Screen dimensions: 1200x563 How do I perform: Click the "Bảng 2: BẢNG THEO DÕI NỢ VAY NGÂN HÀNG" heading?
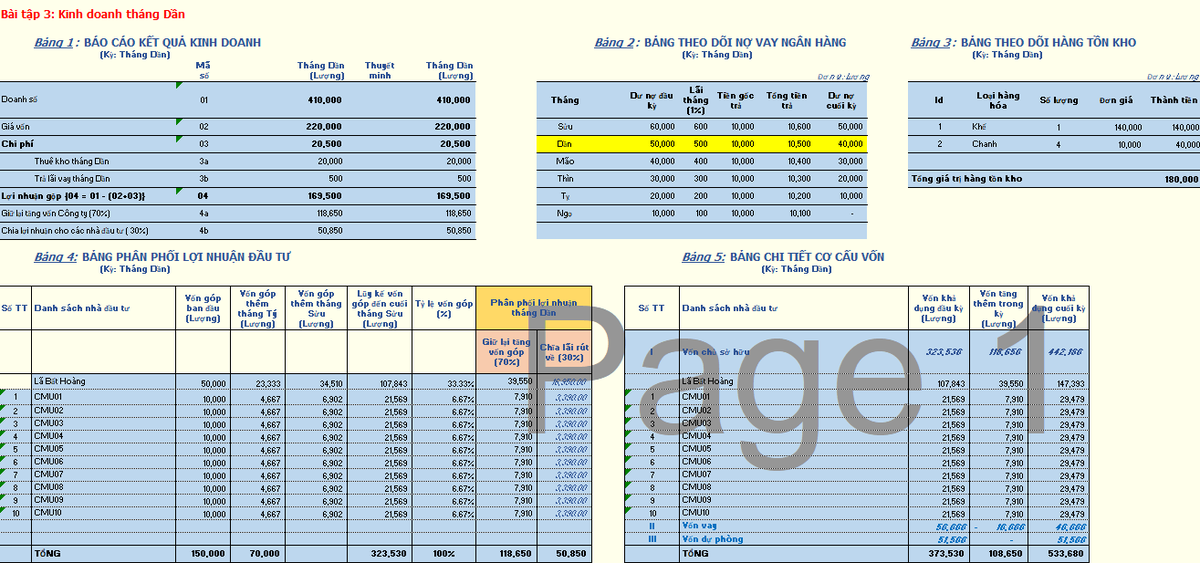720,43
